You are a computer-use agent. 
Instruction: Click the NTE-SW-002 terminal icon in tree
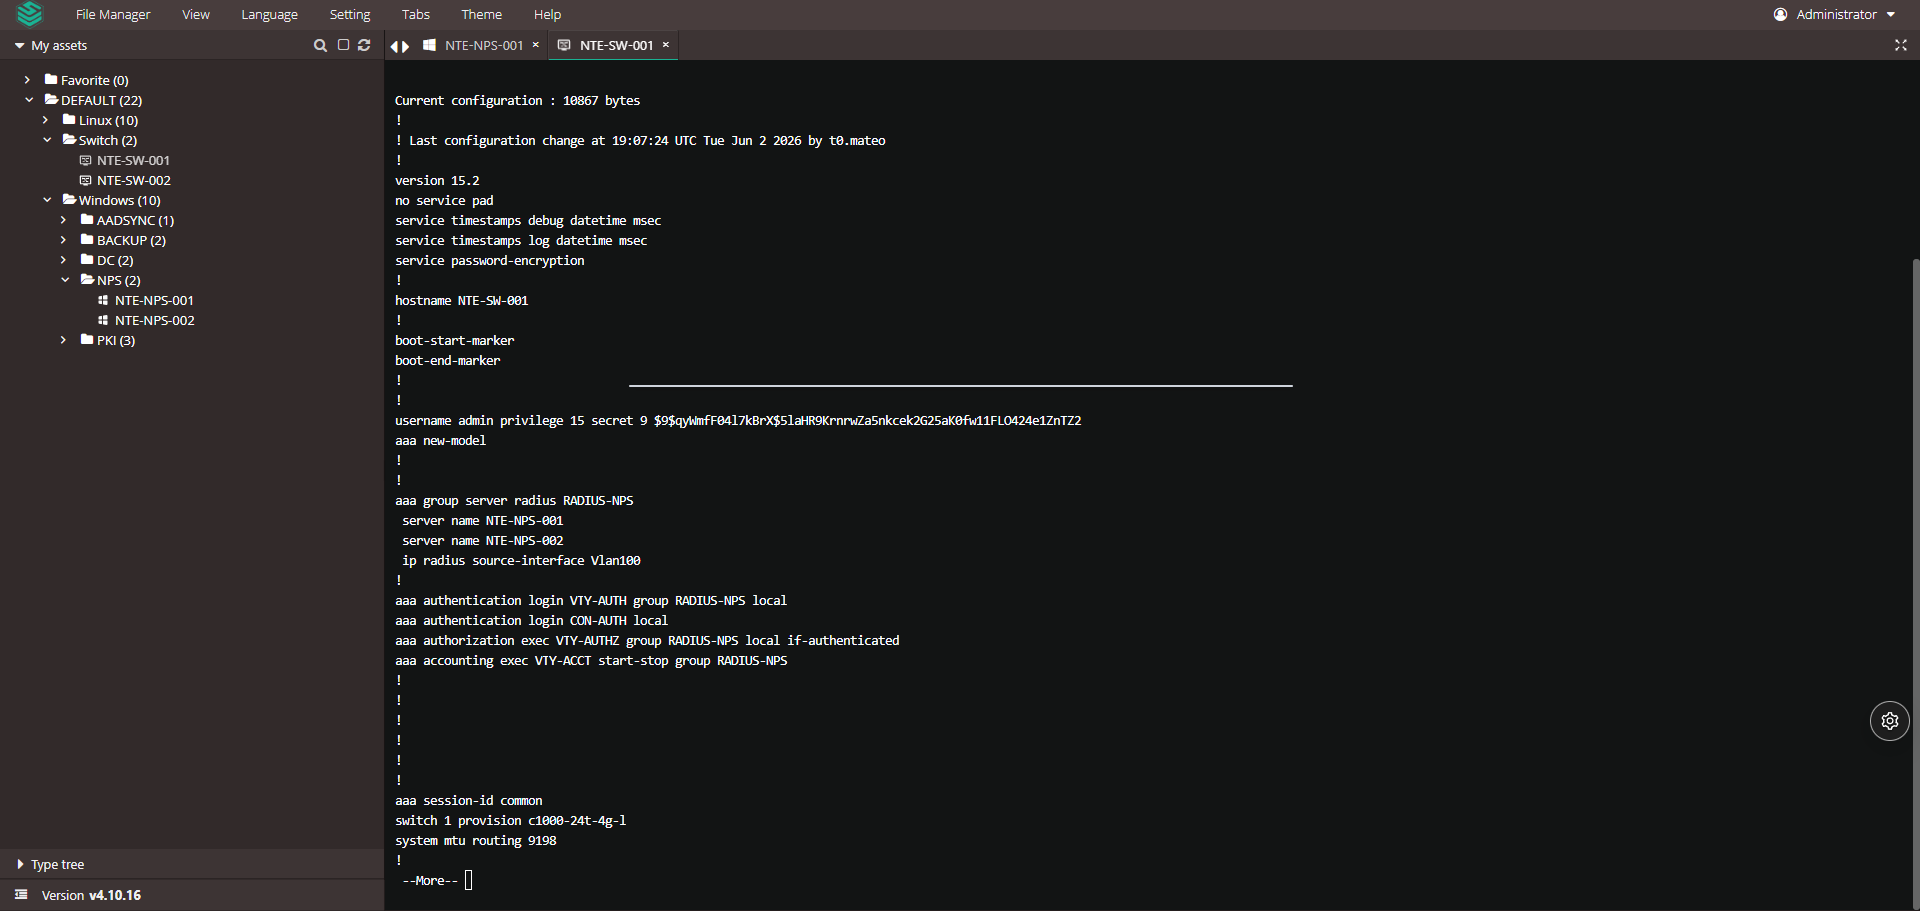[x=85, y=180]
